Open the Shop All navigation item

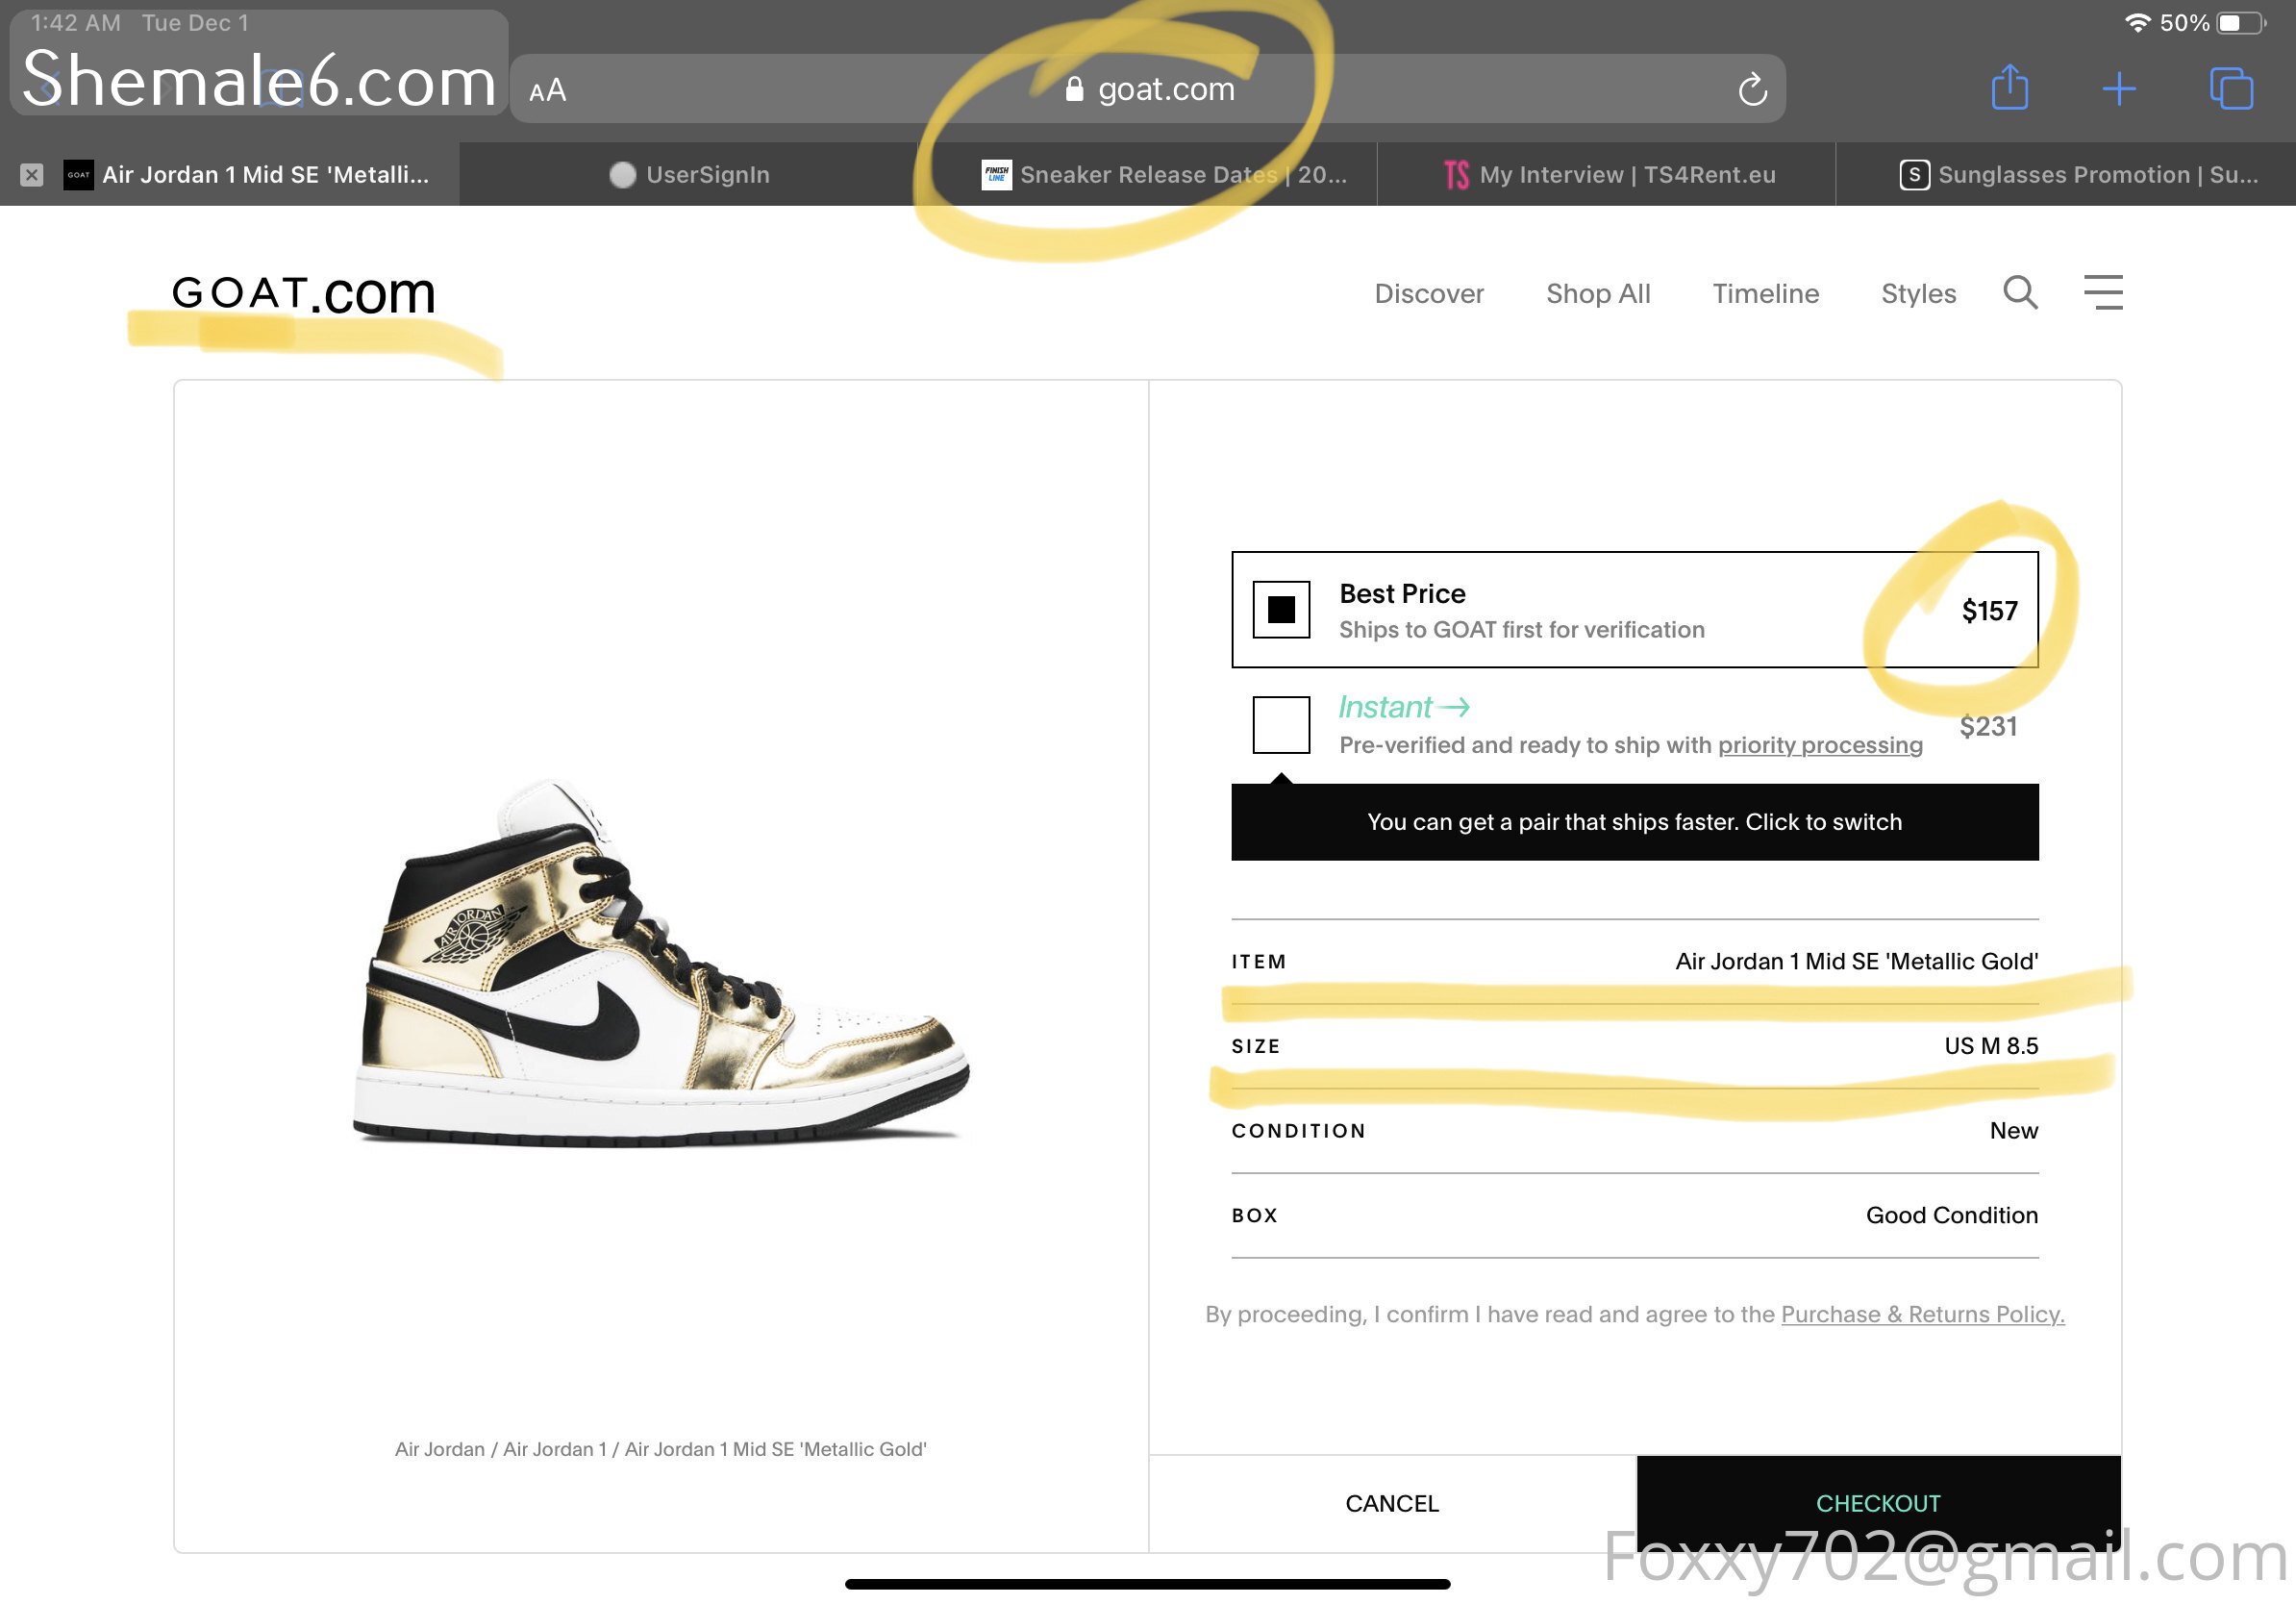(x=1597, y=293)
